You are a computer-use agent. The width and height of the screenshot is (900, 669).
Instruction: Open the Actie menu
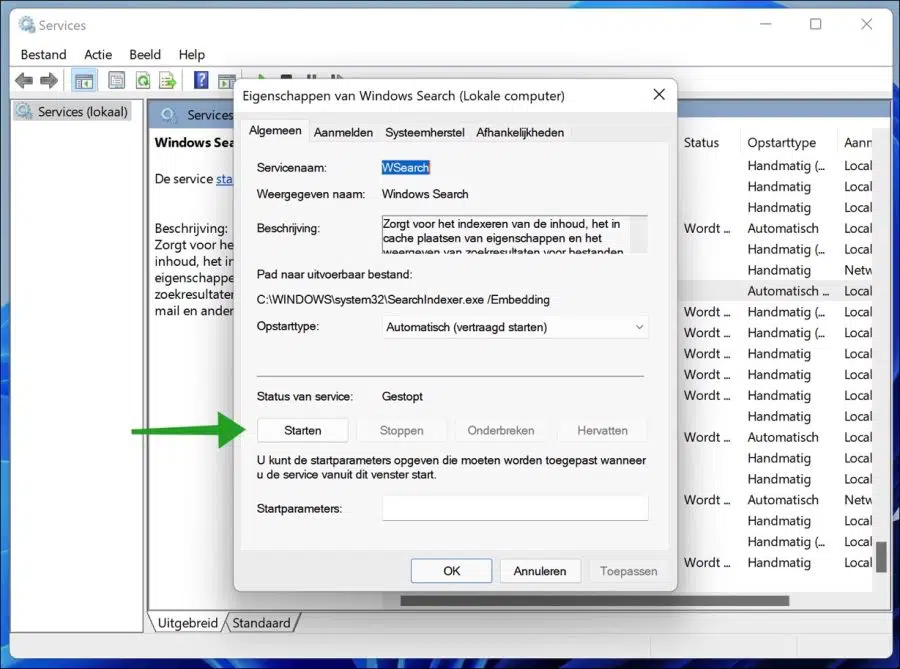(x=98, y=55)
